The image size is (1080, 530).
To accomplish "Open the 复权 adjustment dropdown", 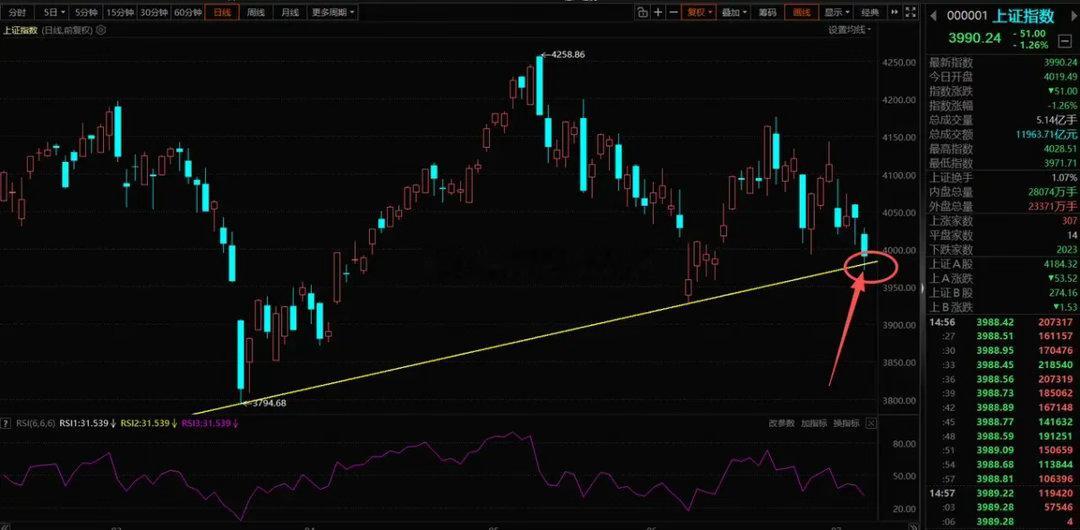I will tap(700, 12).
